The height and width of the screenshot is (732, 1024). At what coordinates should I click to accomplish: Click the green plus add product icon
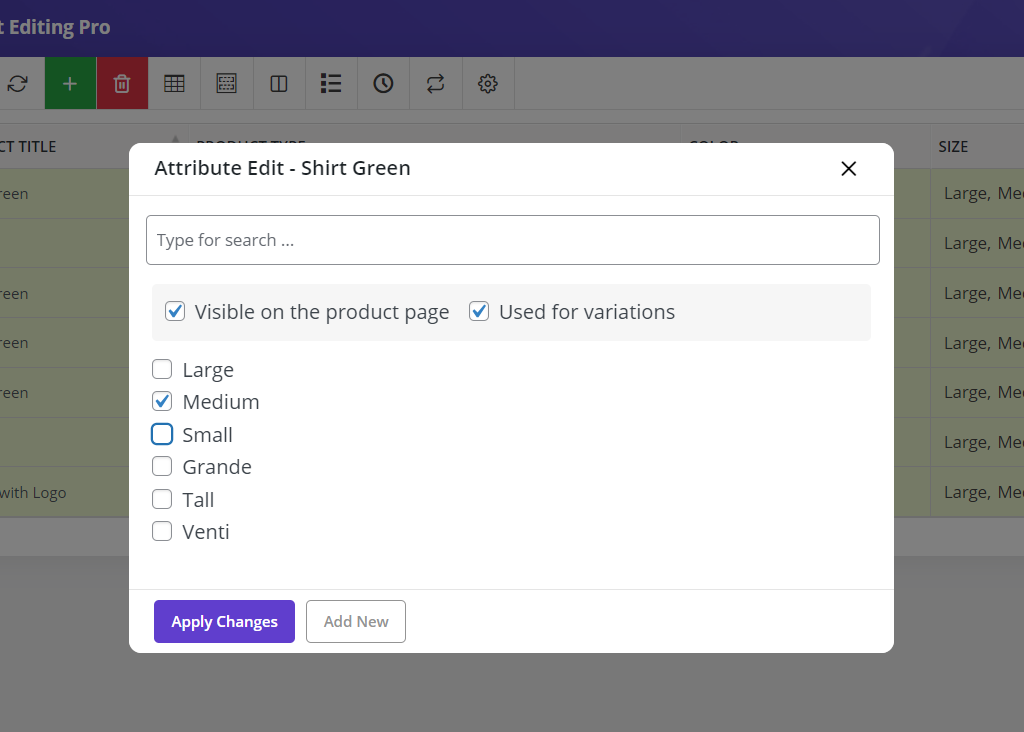click(x=70, y=84)
